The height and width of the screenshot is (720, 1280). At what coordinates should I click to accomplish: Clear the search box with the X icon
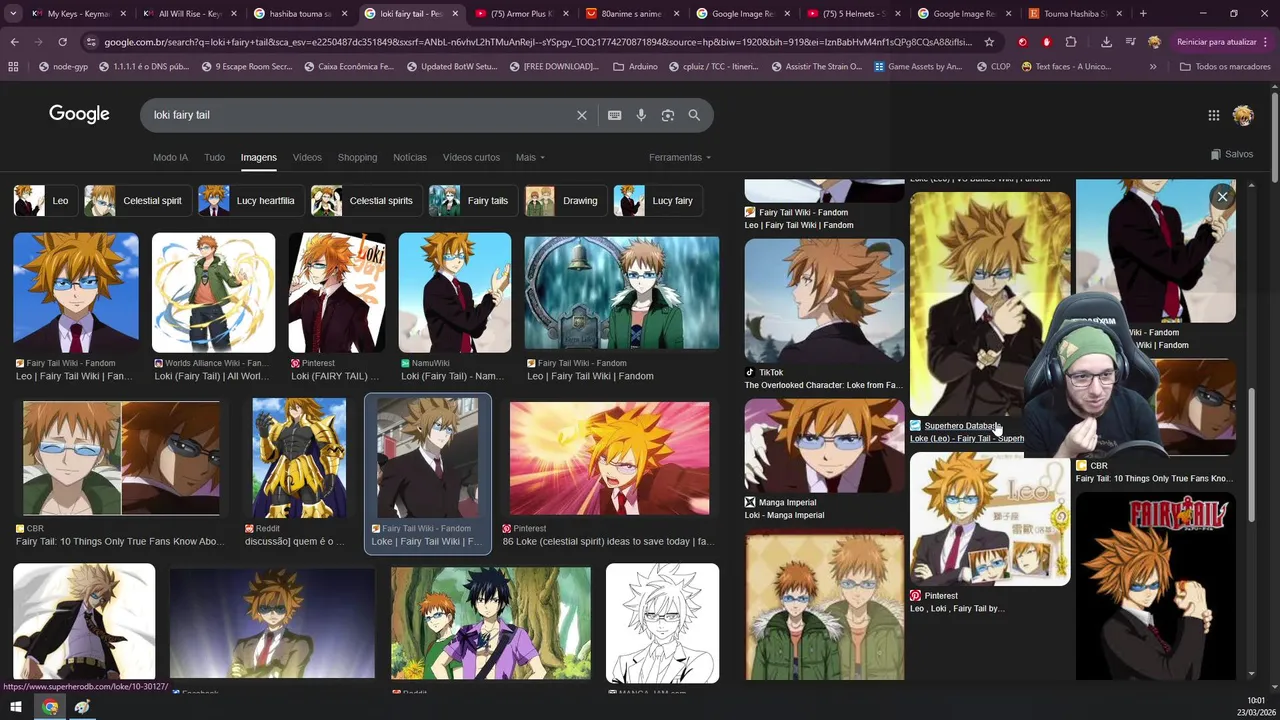tap(581, 115)
